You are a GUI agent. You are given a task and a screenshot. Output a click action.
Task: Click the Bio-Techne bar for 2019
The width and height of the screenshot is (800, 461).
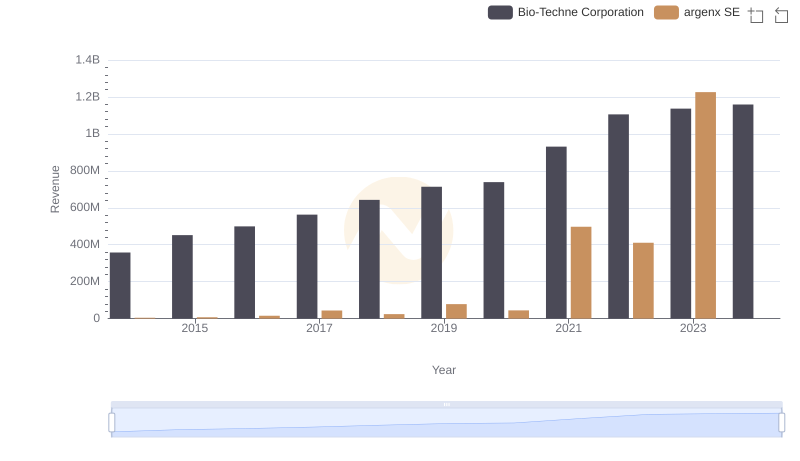432,252
